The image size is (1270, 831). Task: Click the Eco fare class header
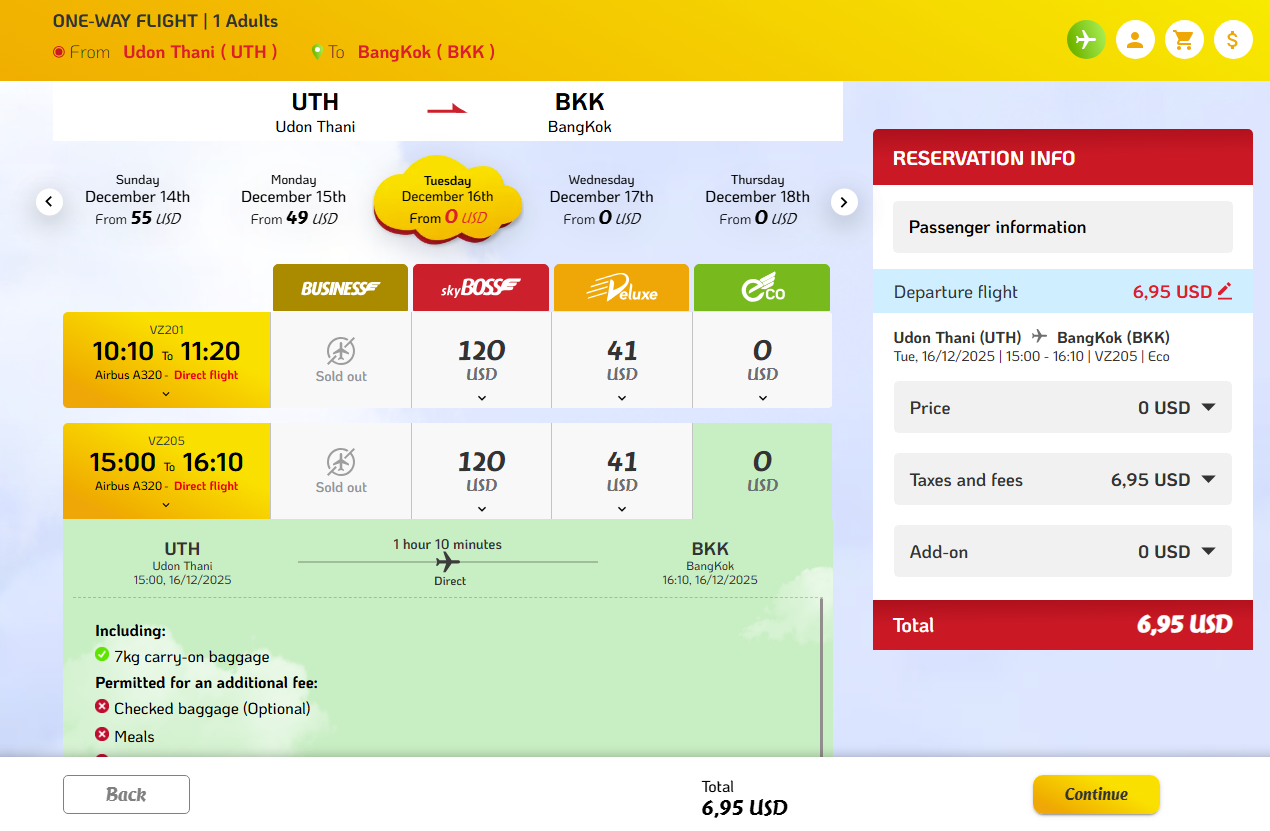(762, 288)
